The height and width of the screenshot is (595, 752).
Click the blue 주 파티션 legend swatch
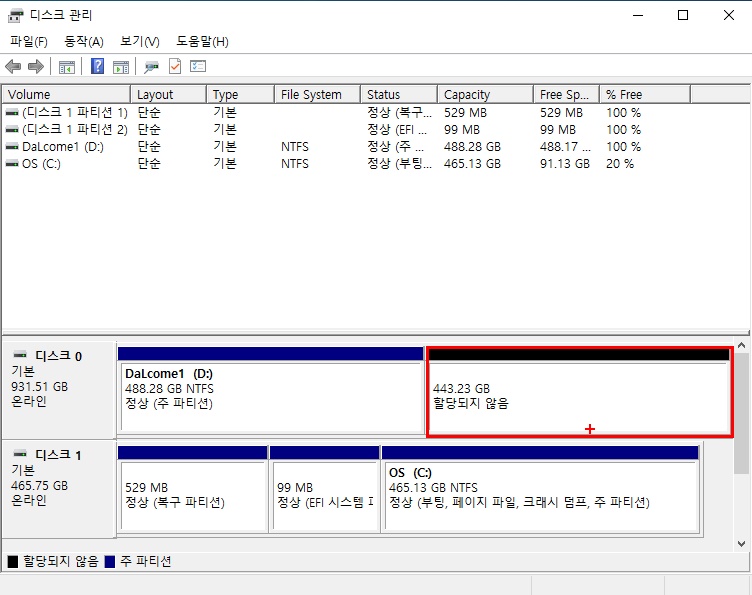coord(110,561)
